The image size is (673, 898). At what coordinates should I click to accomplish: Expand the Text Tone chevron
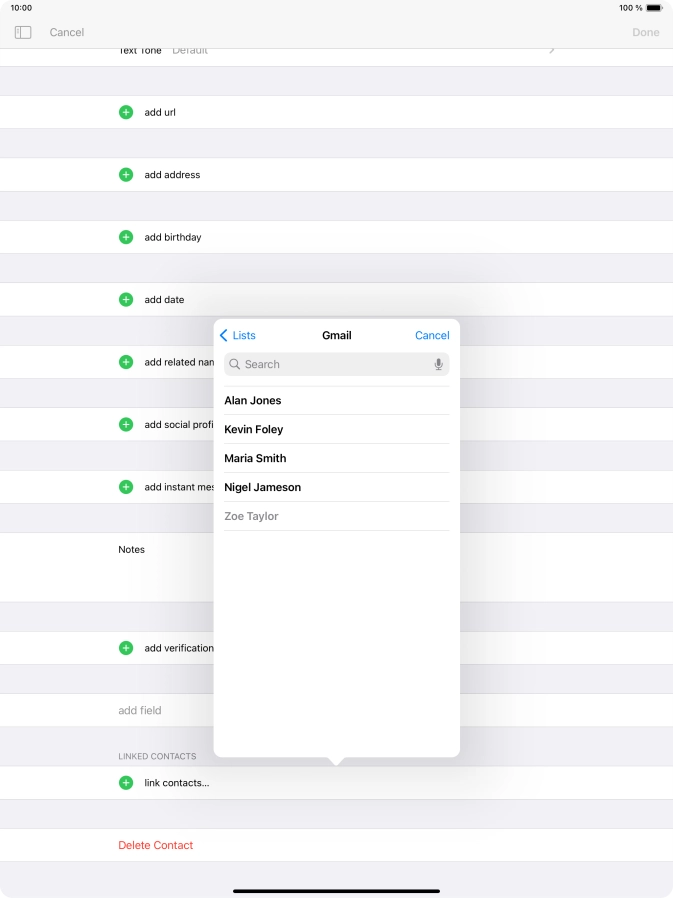tap(552, 51)
